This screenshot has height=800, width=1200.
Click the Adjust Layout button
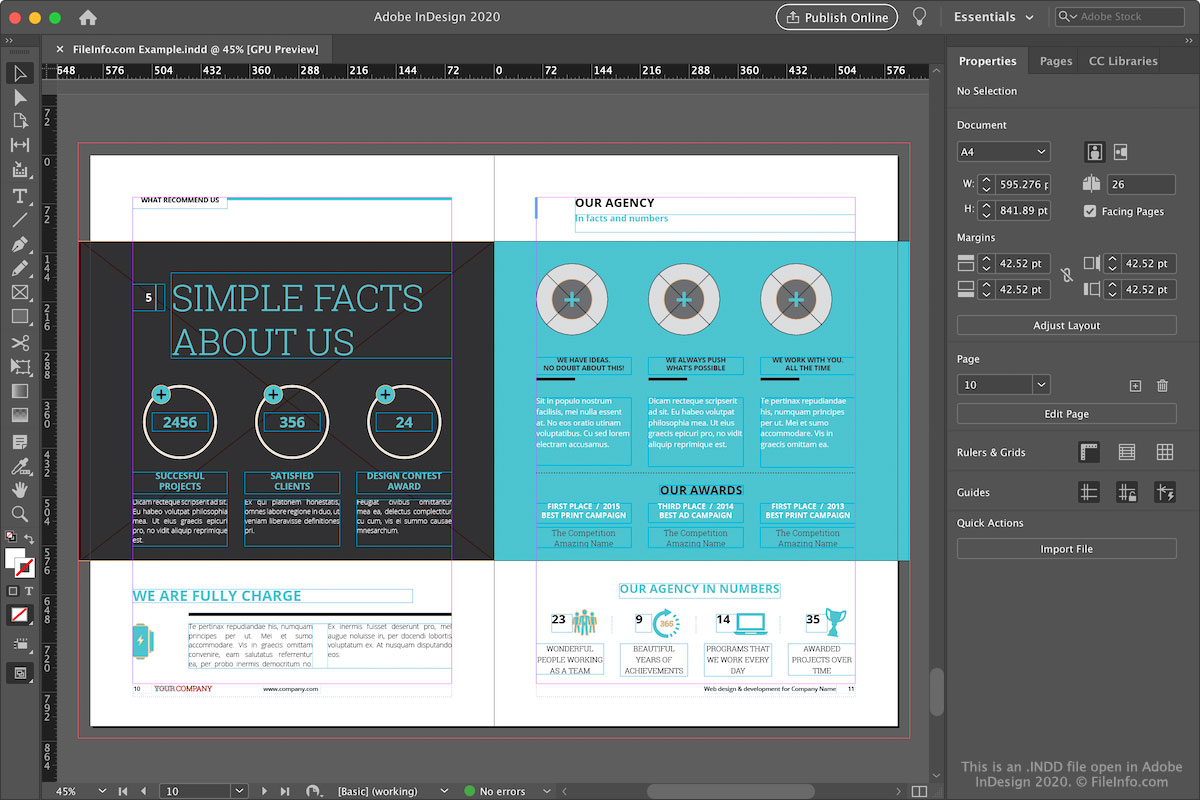[x=1066, y=326]
